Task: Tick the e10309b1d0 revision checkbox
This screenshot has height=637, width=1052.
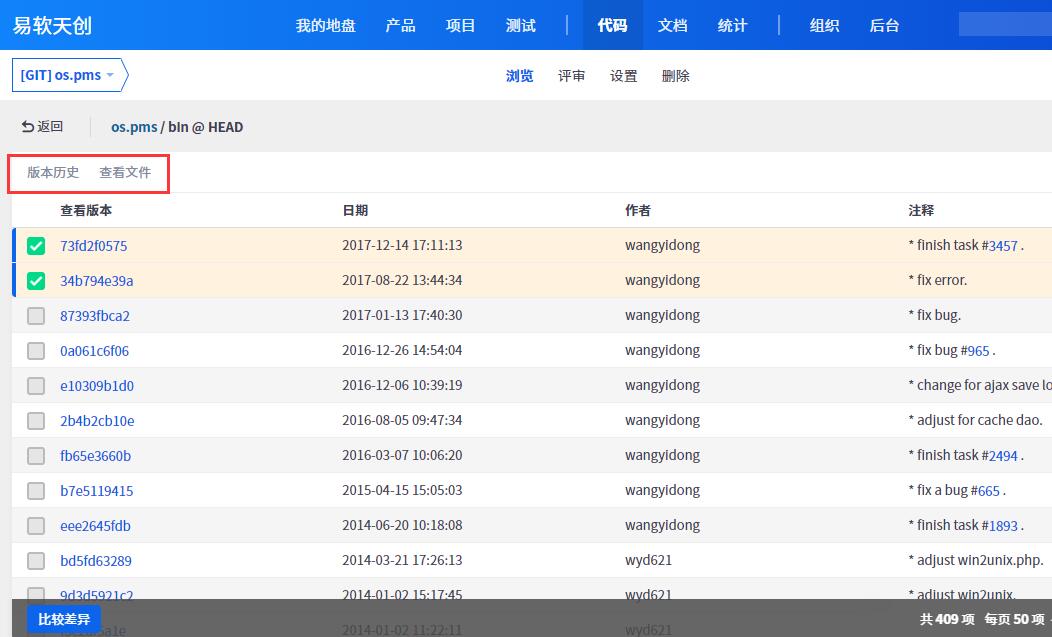Action: click(x=36, y=386)
